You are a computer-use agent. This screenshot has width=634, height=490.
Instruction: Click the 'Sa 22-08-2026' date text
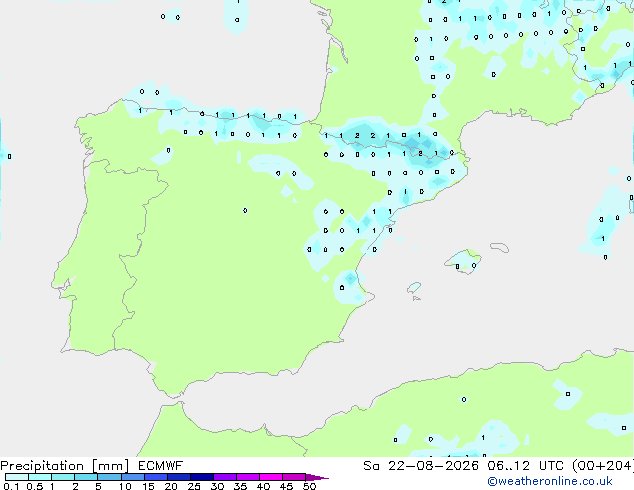(x=421, y=466)
